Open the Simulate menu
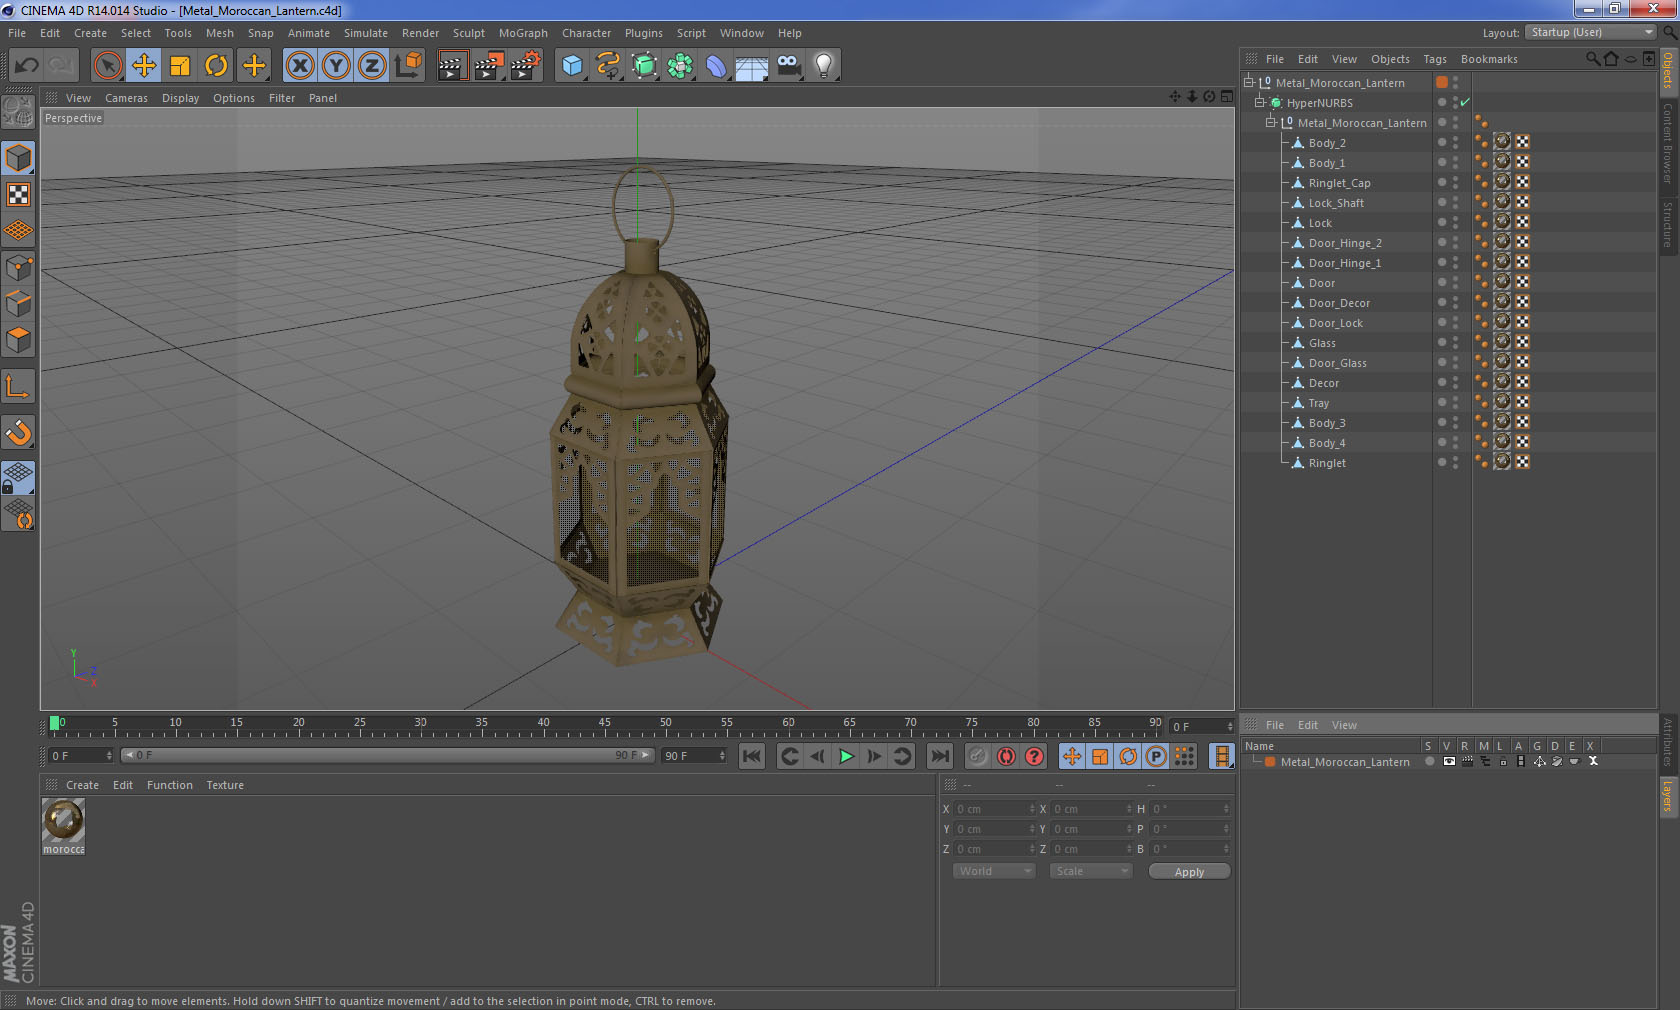Image resolution: width=1680 pixels, height=1010 pixels. click(366, 33)
